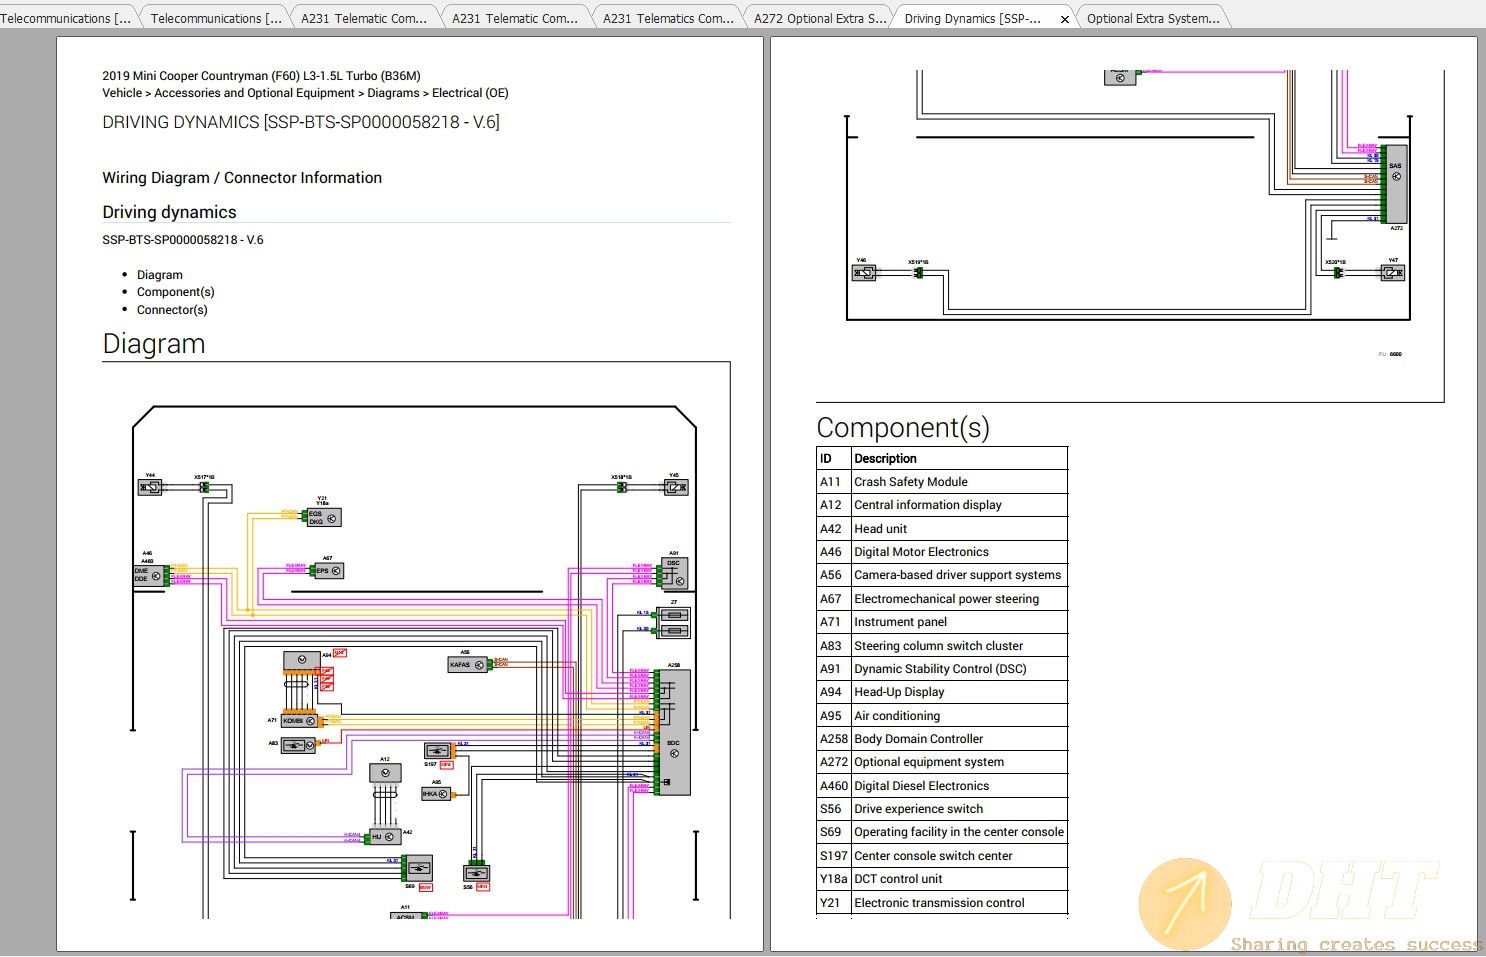Open the A272 Optional Extra S... tab

pyautogui.click(x=819, y=18)
